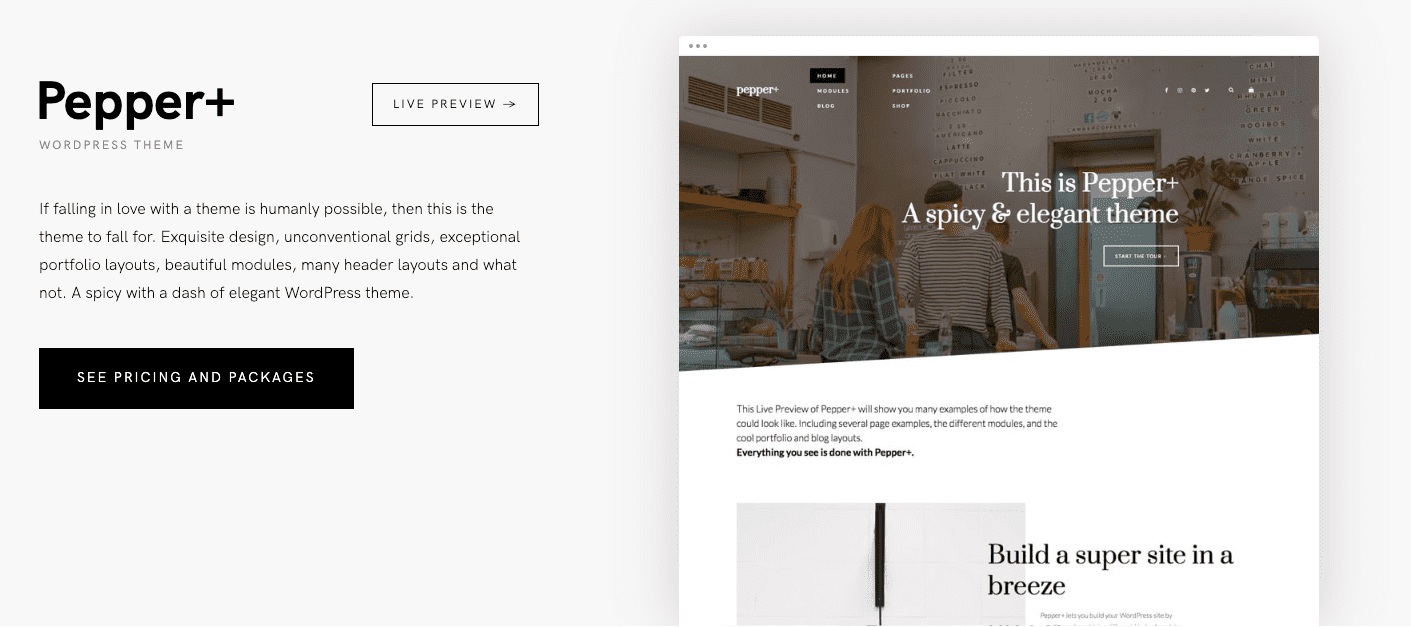Select the Home menu item

tap(827, 76)
